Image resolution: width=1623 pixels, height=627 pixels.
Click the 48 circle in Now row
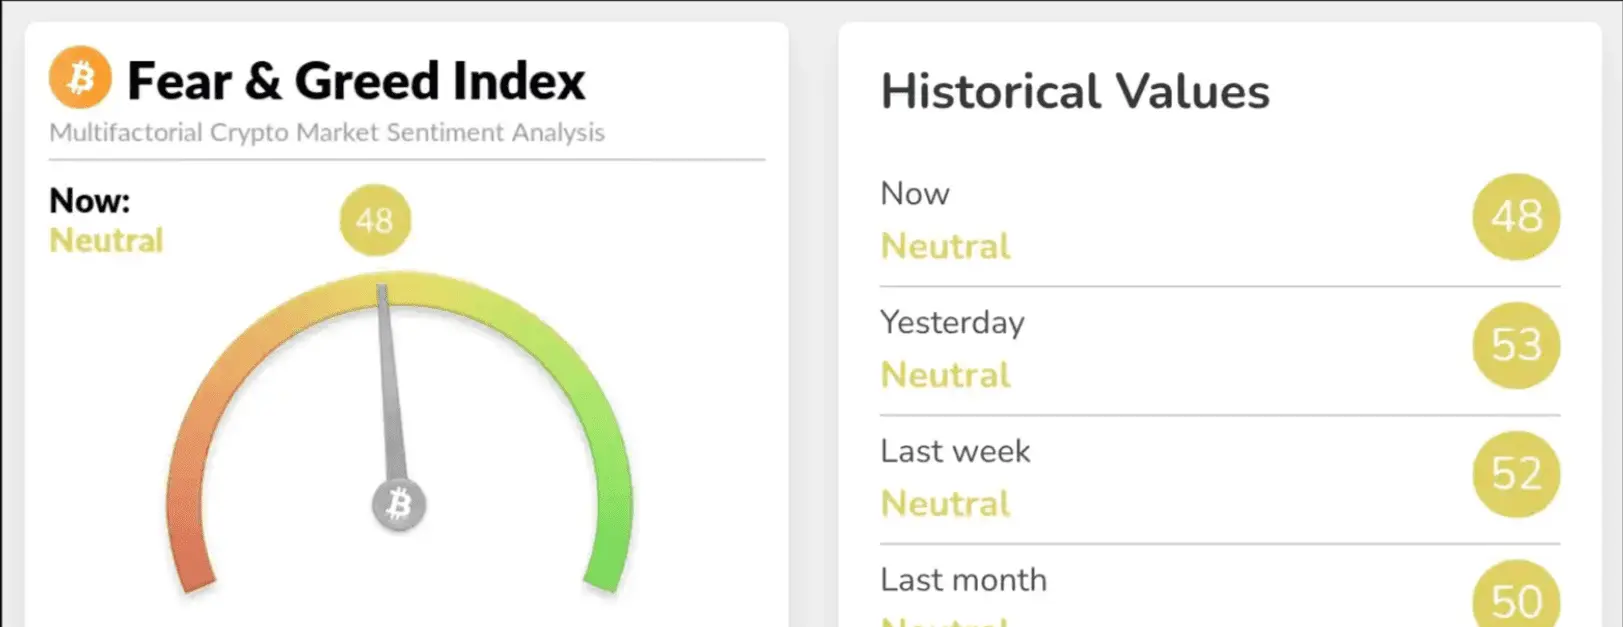coord(1516,217)
